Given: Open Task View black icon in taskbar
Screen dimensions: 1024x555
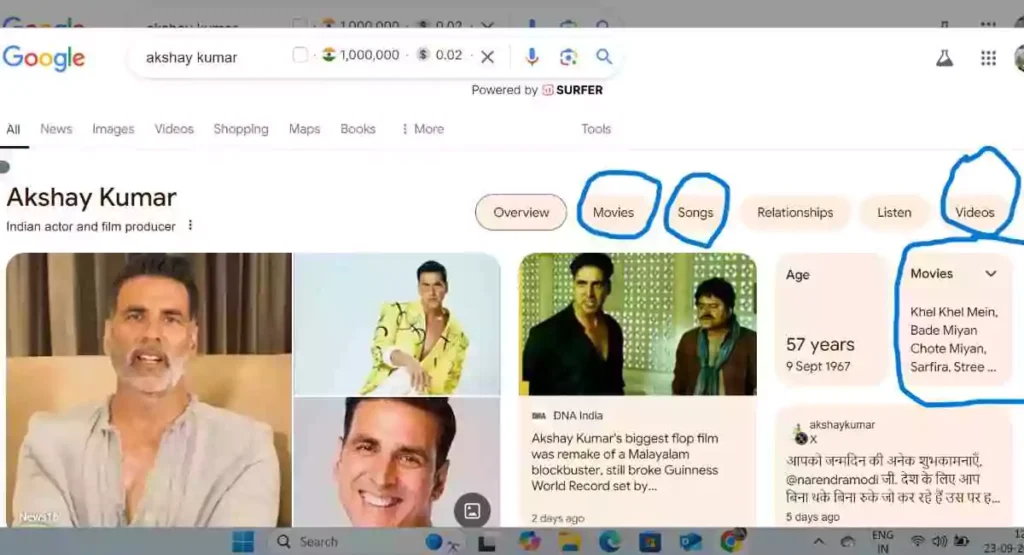Looking at the screenshot, I should [487, 543].
